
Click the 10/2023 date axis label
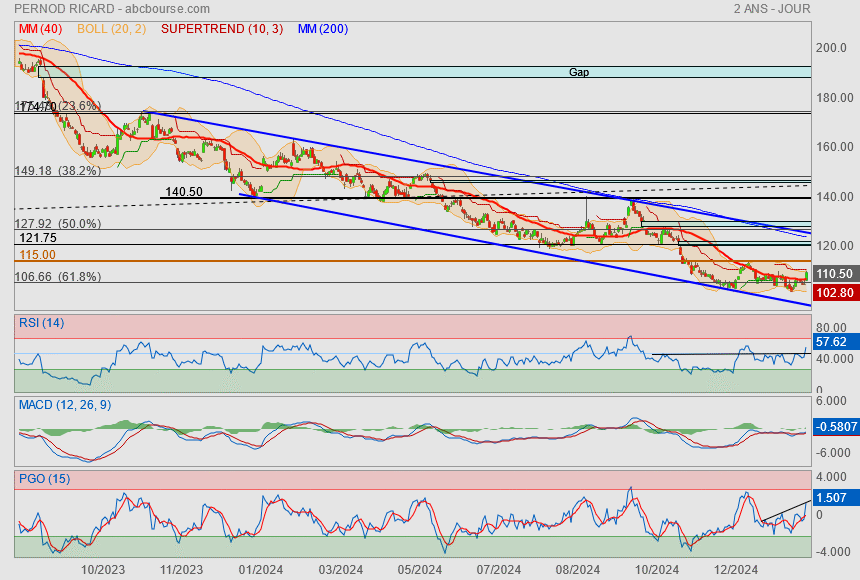pyautogui.click(x=103, y=570)
